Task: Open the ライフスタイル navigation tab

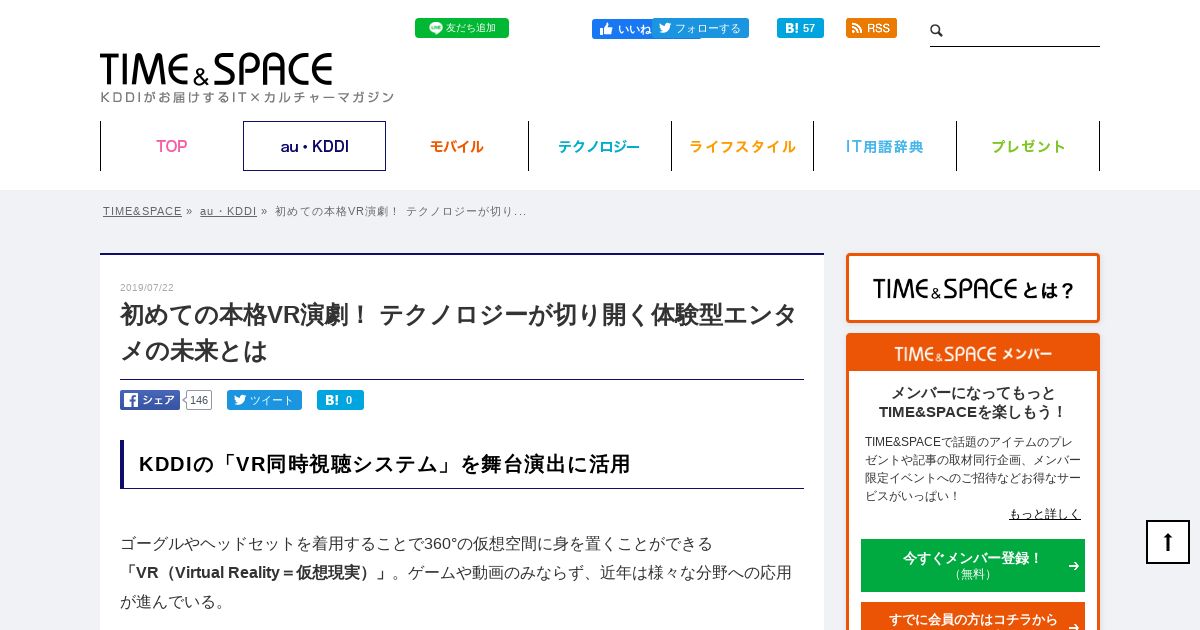Action: [742, 146]
